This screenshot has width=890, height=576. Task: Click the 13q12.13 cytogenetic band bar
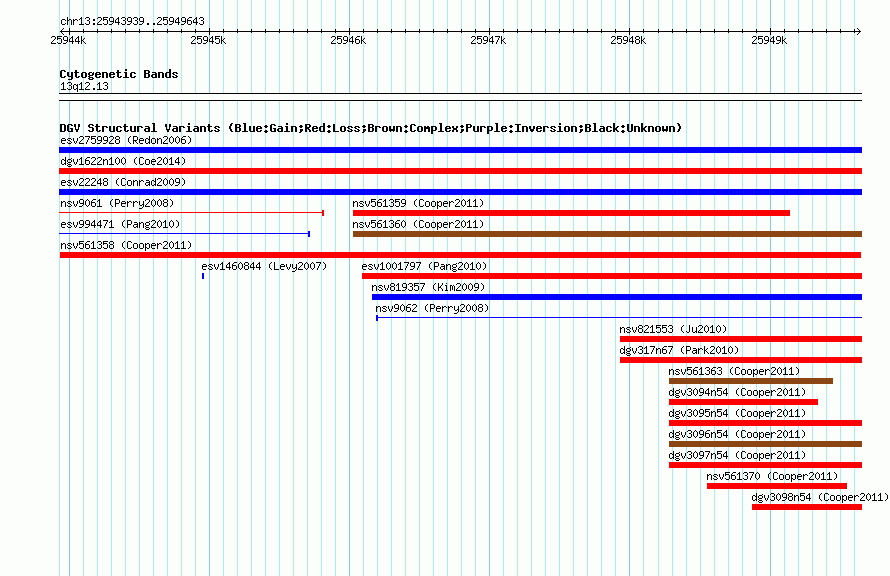pyautogui.click(x=460, y=97)
